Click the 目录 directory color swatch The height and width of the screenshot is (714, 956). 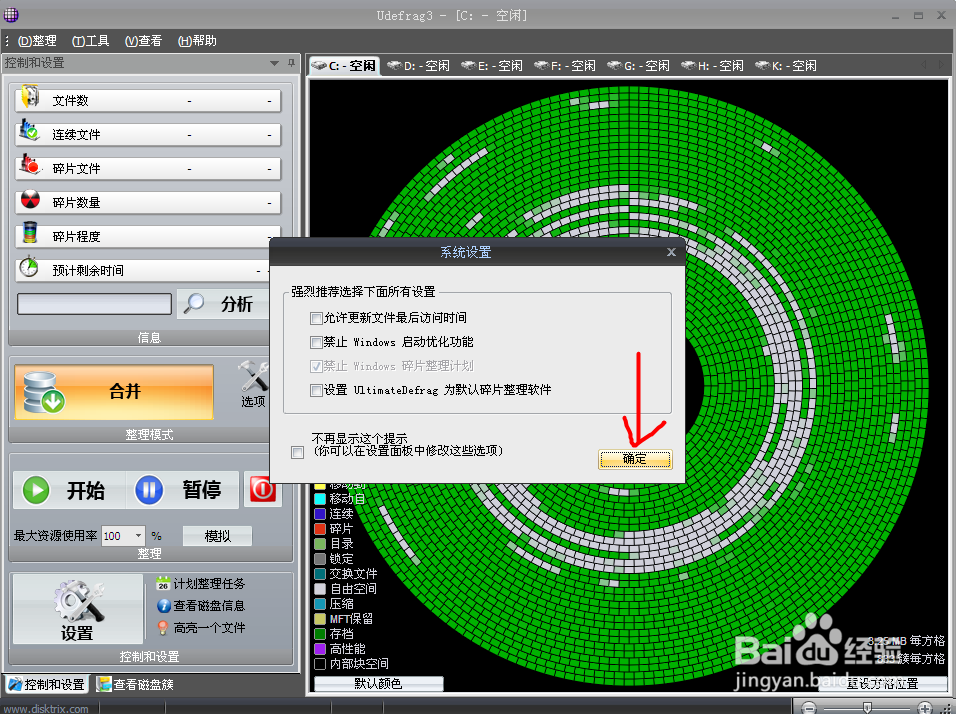(x=319, y=543)
